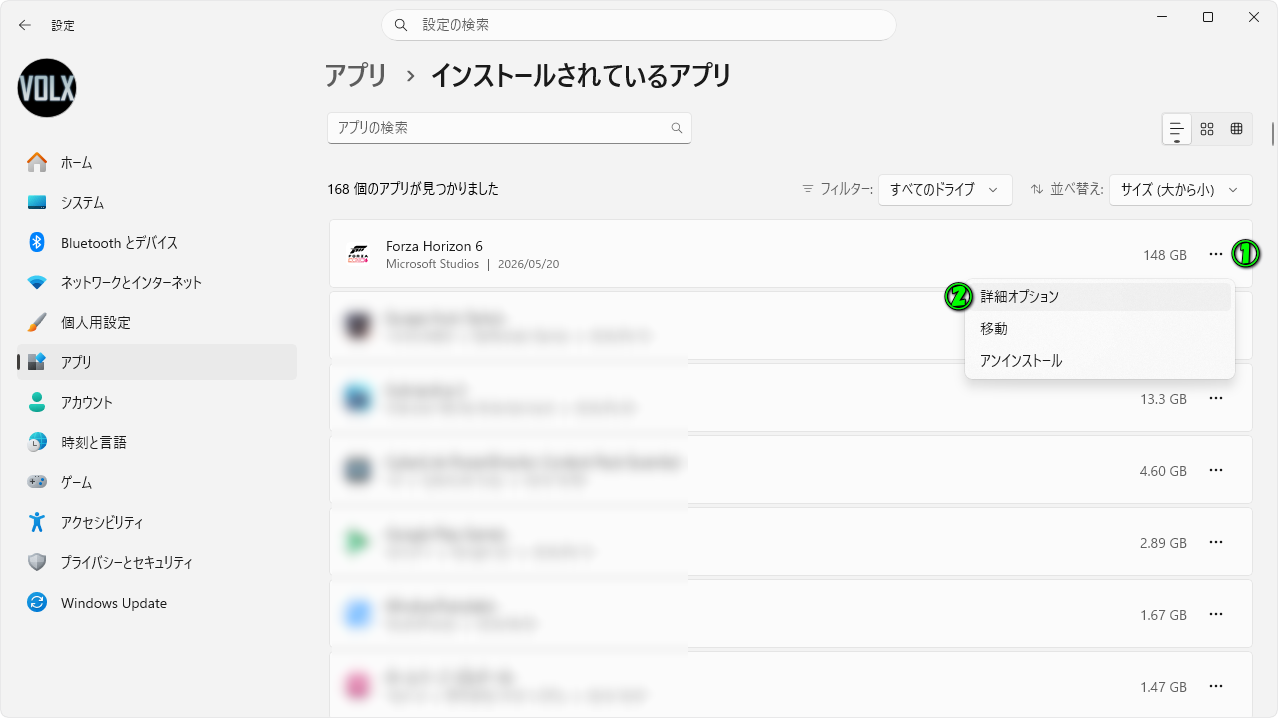Click the アプリ breadcrumb link

[x=356, y=75]
